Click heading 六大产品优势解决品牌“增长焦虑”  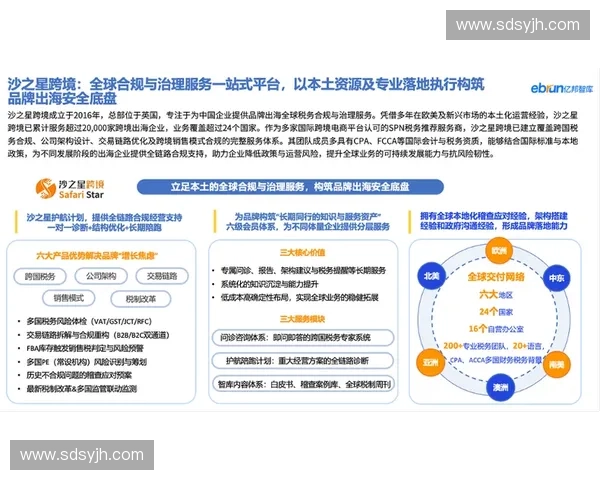[97, 255]
